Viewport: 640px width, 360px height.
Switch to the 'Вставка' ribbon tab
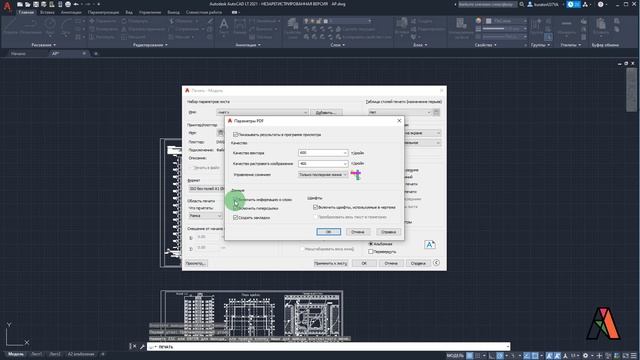pyautogui.click(x=47, y=12)
